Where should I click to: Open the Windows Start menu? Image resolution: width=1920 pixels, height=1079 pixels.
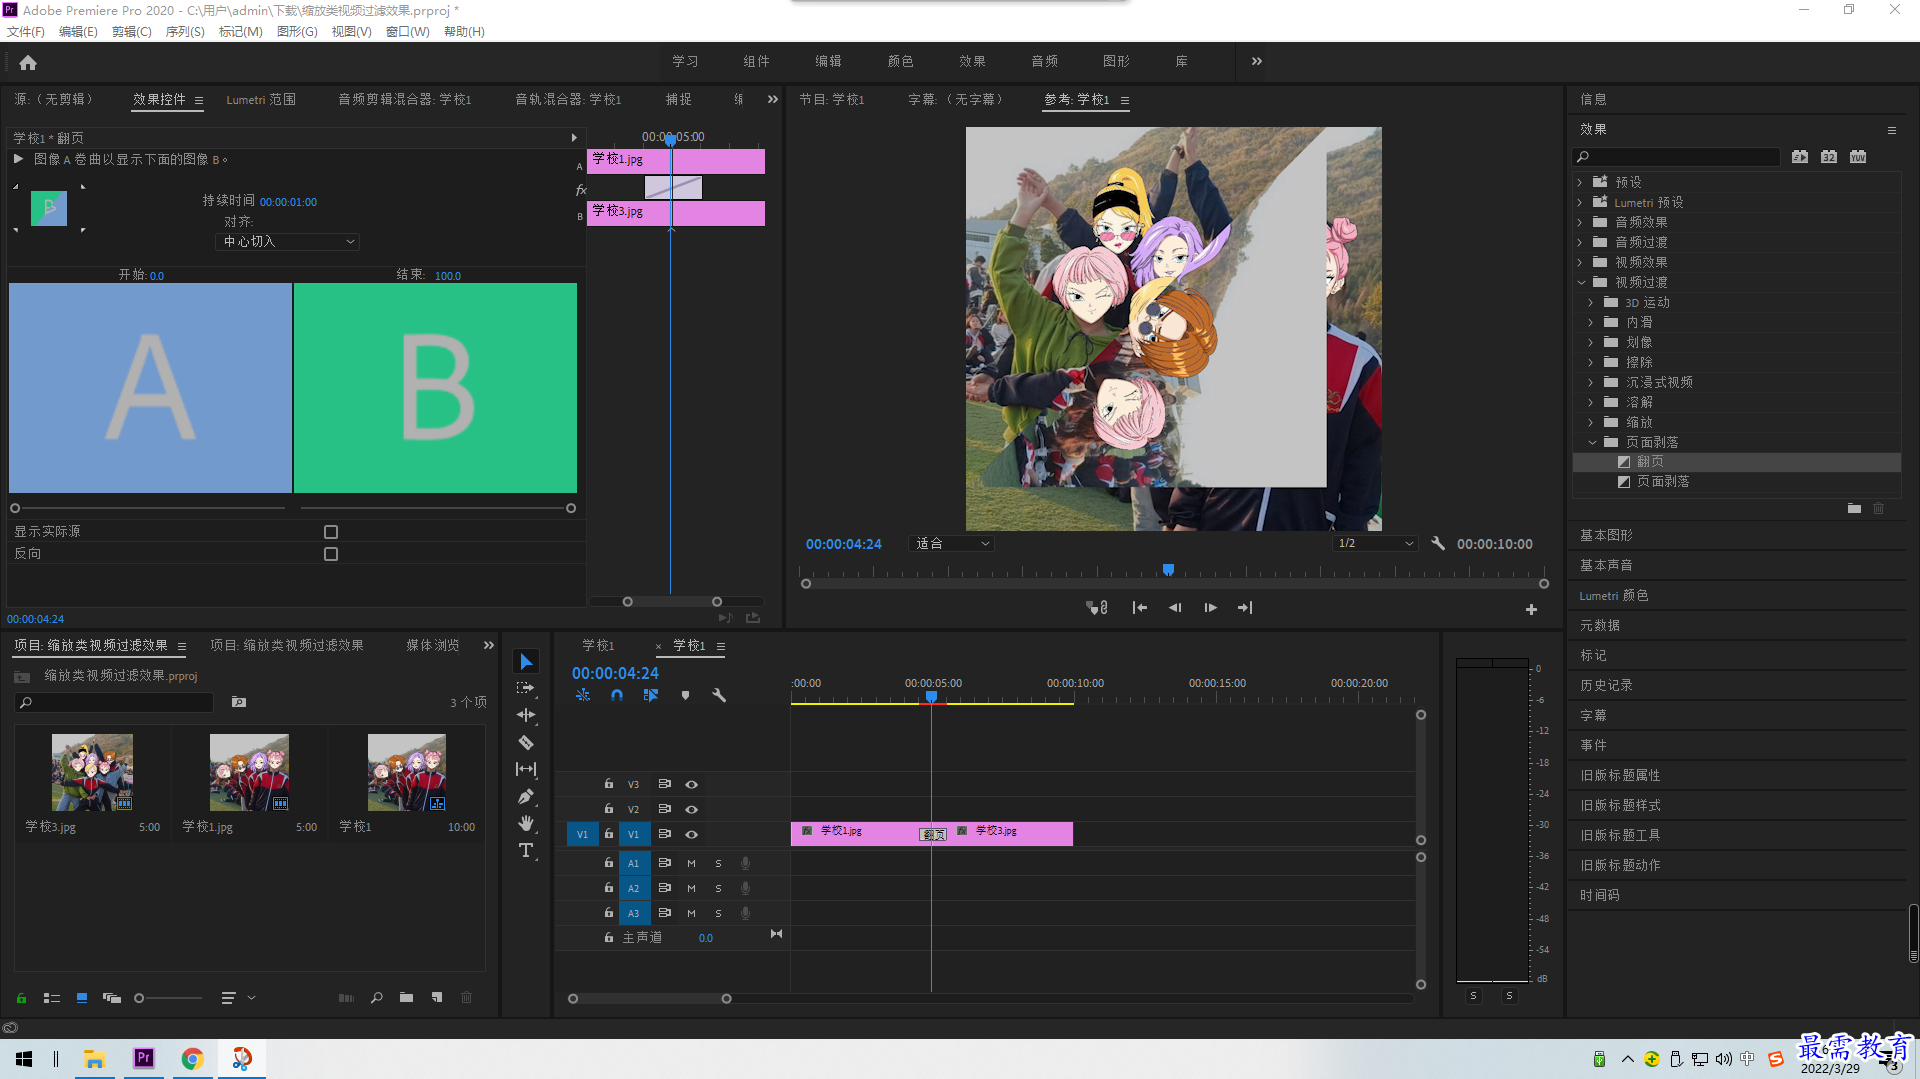tap(24, 1058)
